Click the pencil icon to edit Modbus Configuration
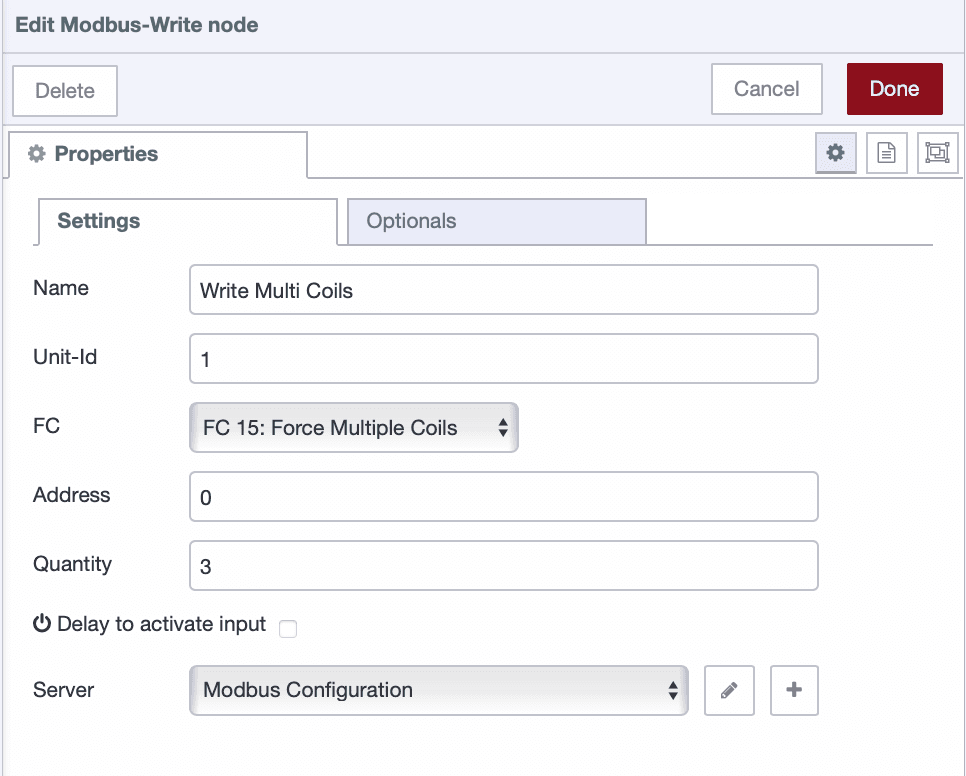966x776 pixels. pyautogui.click(x=729, y=690)
